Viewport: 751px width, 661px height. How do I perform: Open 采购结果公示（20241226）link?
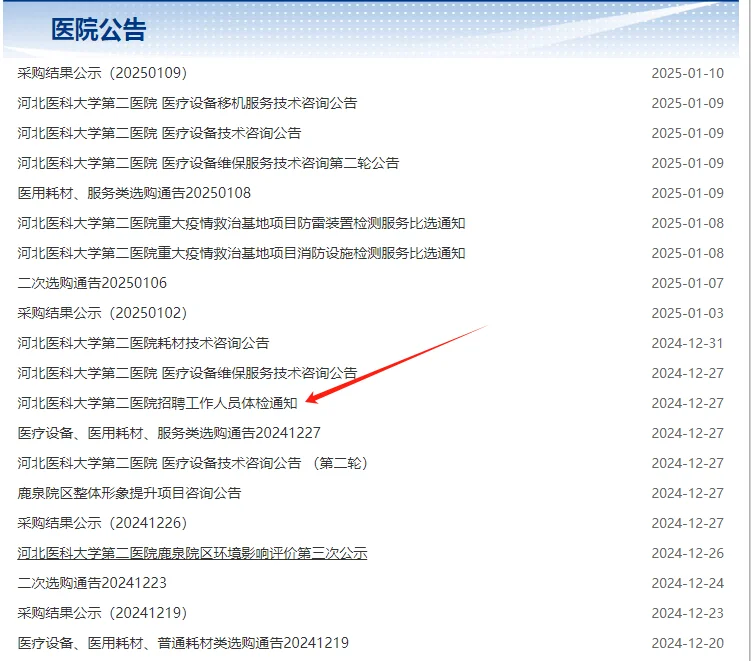(102, 523)
